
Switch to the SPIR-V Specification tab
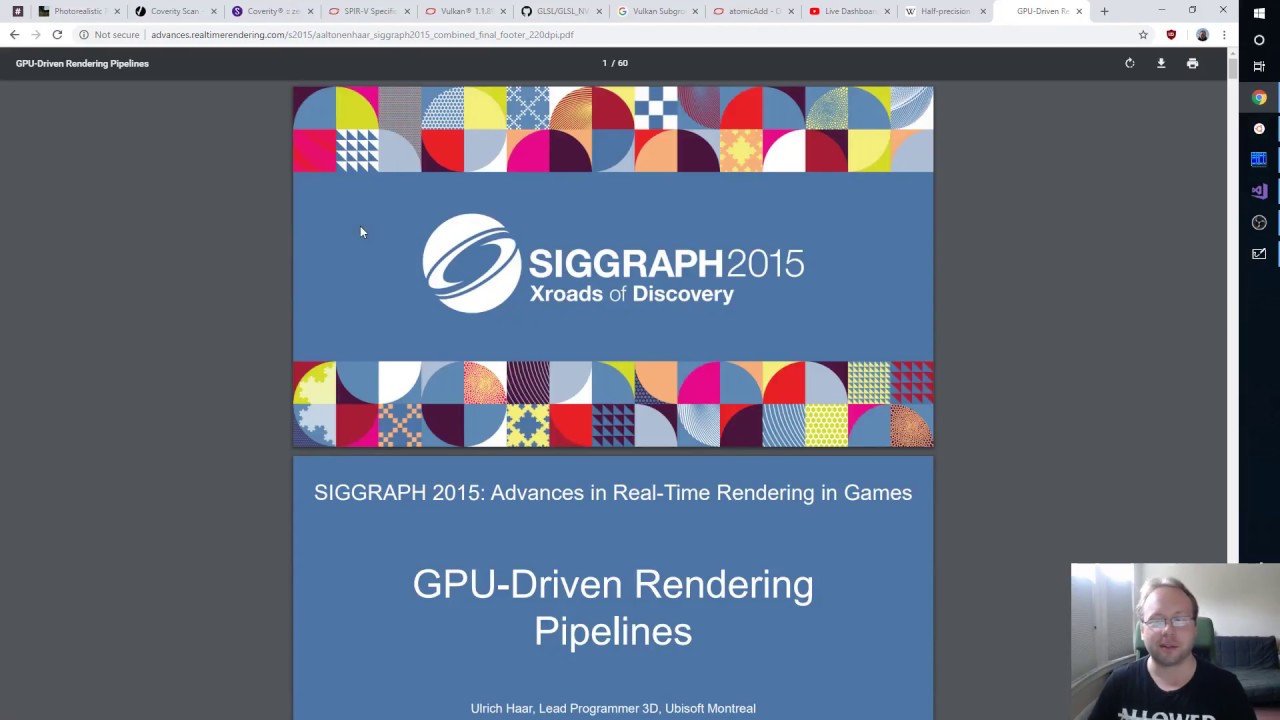(368, 11)
